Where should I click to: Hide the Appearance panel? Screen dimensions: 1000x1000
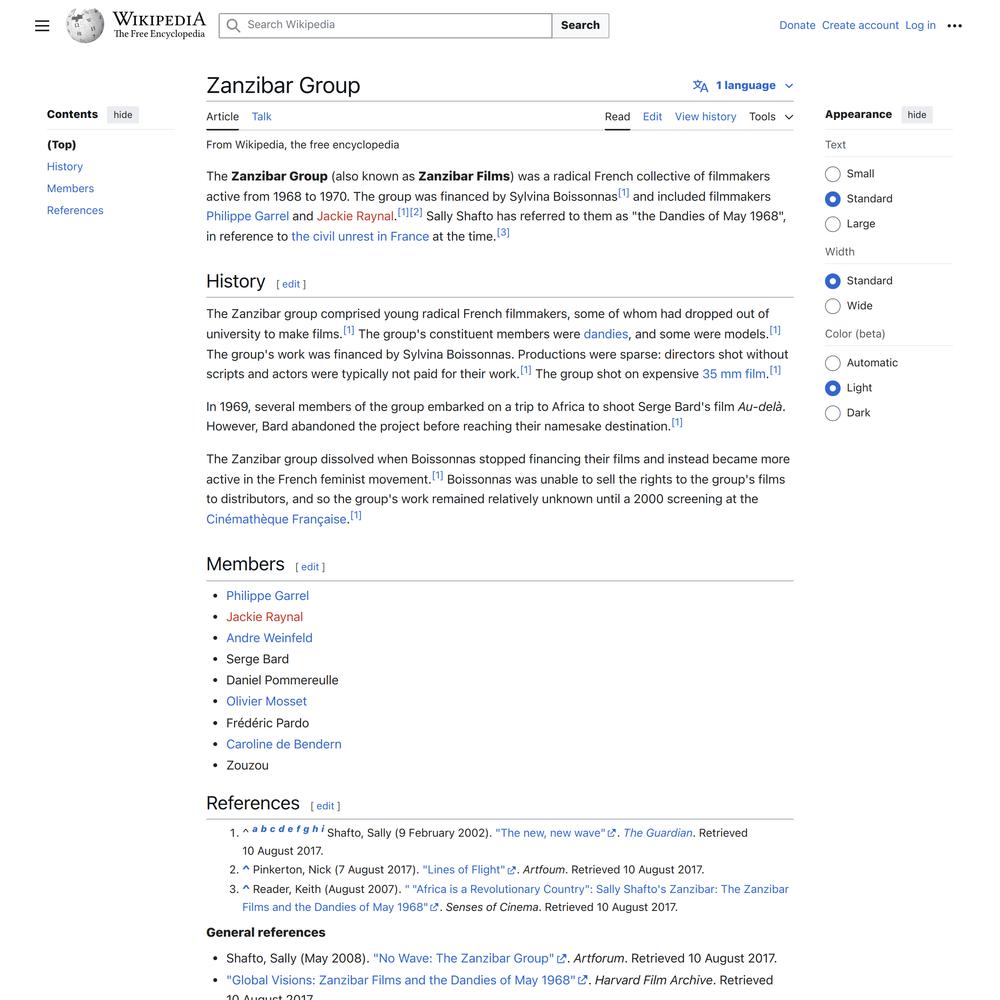pos(916,115)
